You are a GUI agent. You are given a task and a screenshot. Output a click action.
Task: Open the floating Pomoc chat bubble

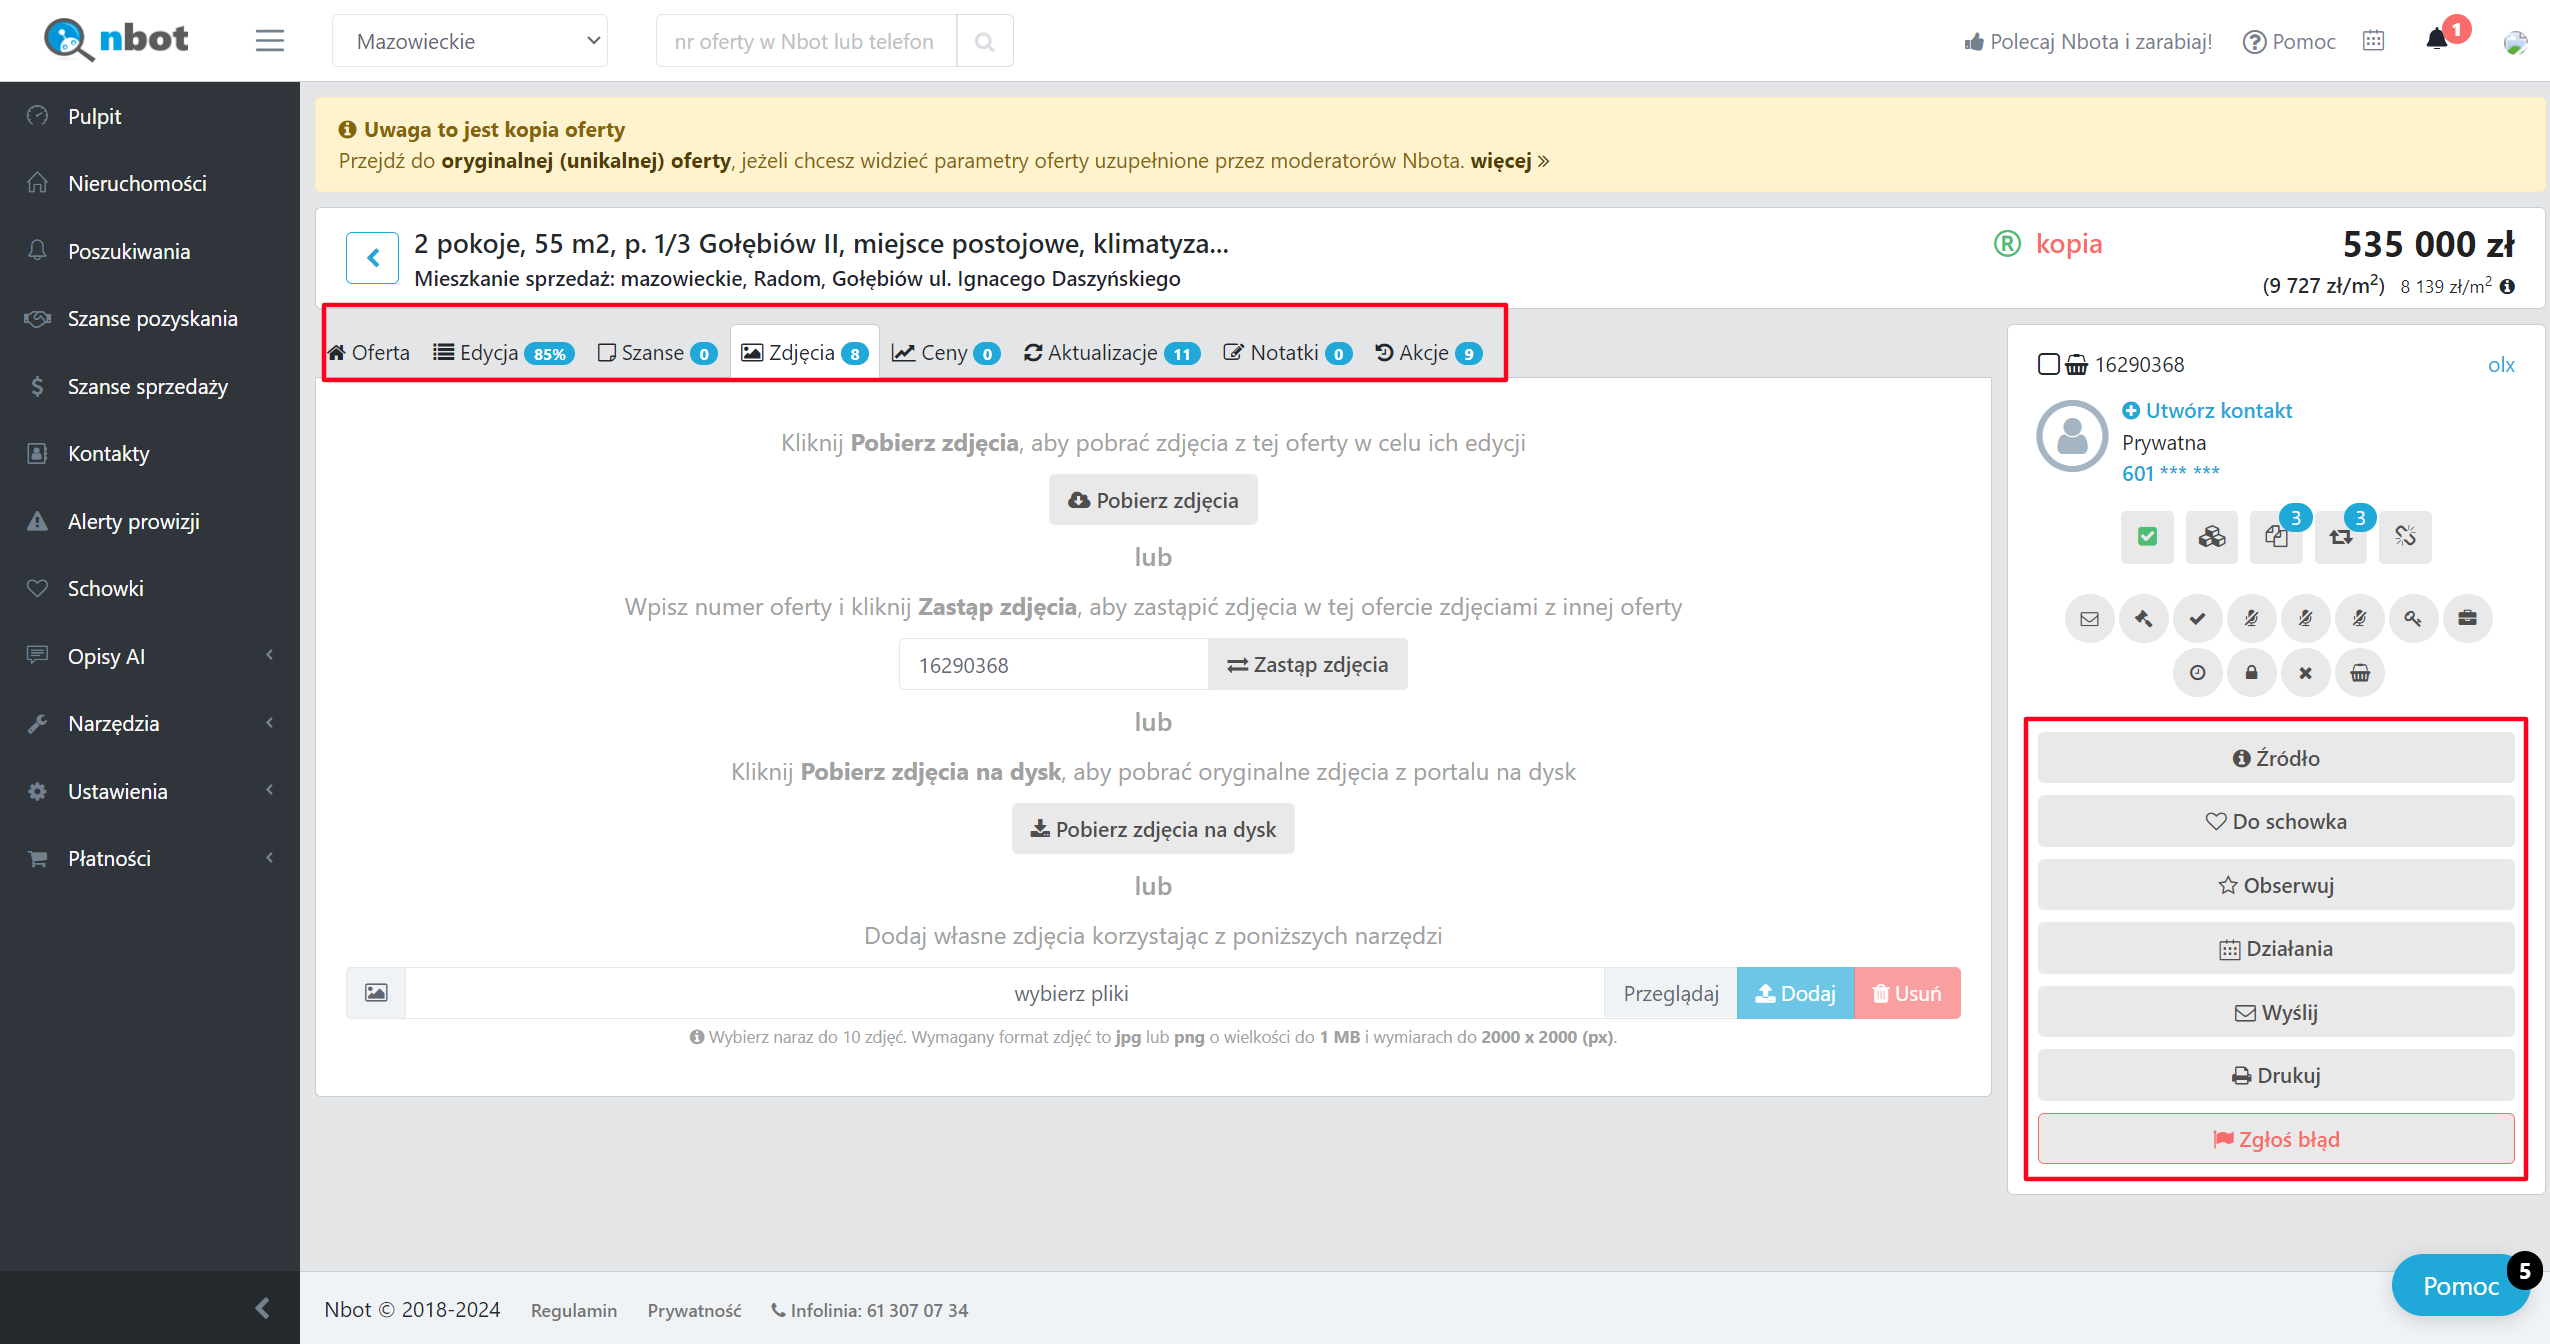pyautogui.click(x=2460, y=1286)
